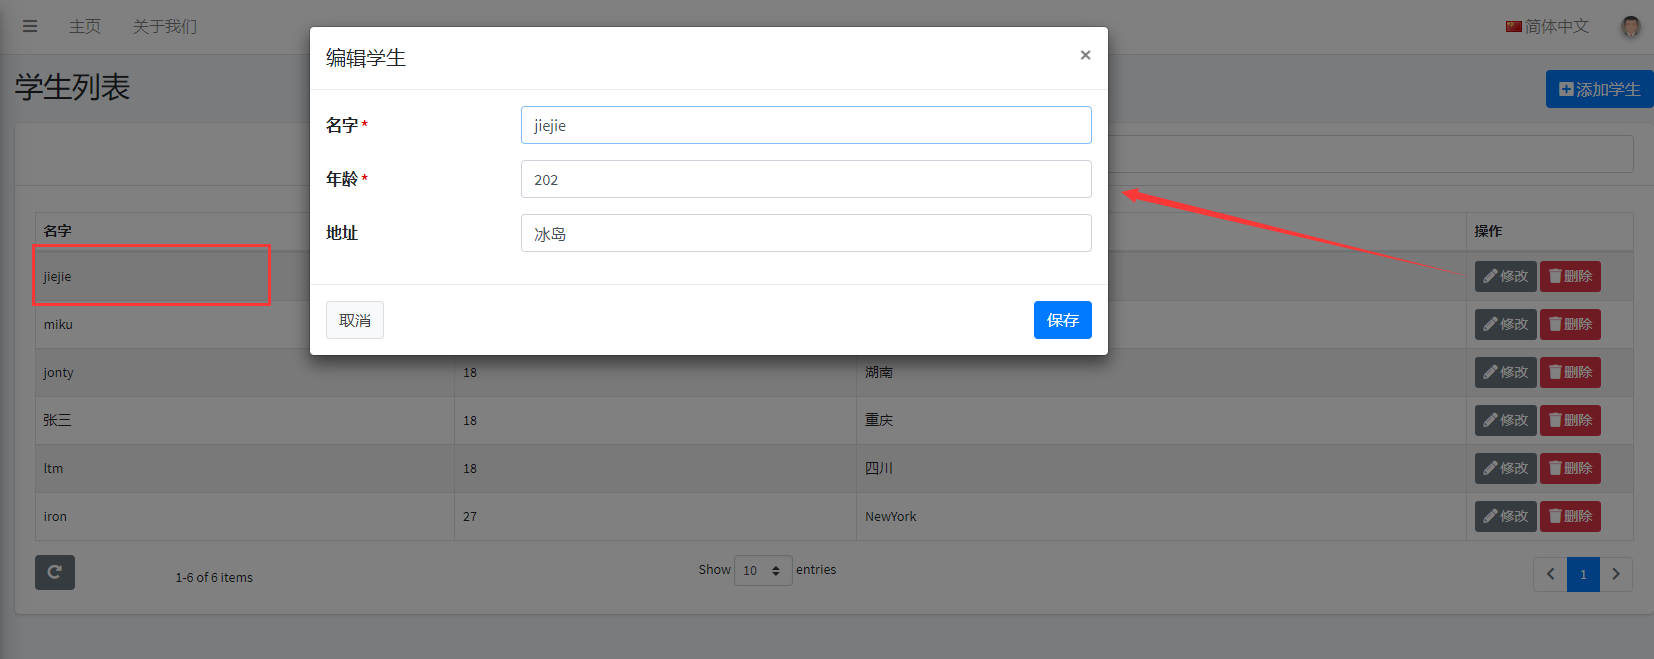This screenshot has width=1654, height=659.
Task: Click the user avatar icon
Action: [x=1630, y=27]
